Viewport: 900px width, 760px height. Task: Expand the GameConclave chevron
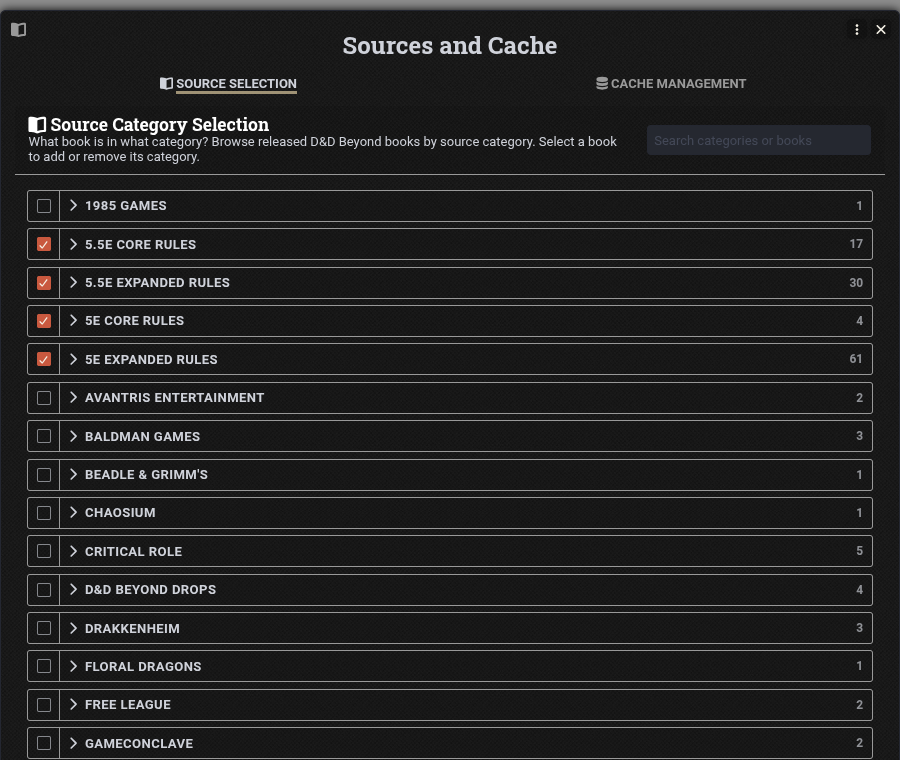point(73,743)
